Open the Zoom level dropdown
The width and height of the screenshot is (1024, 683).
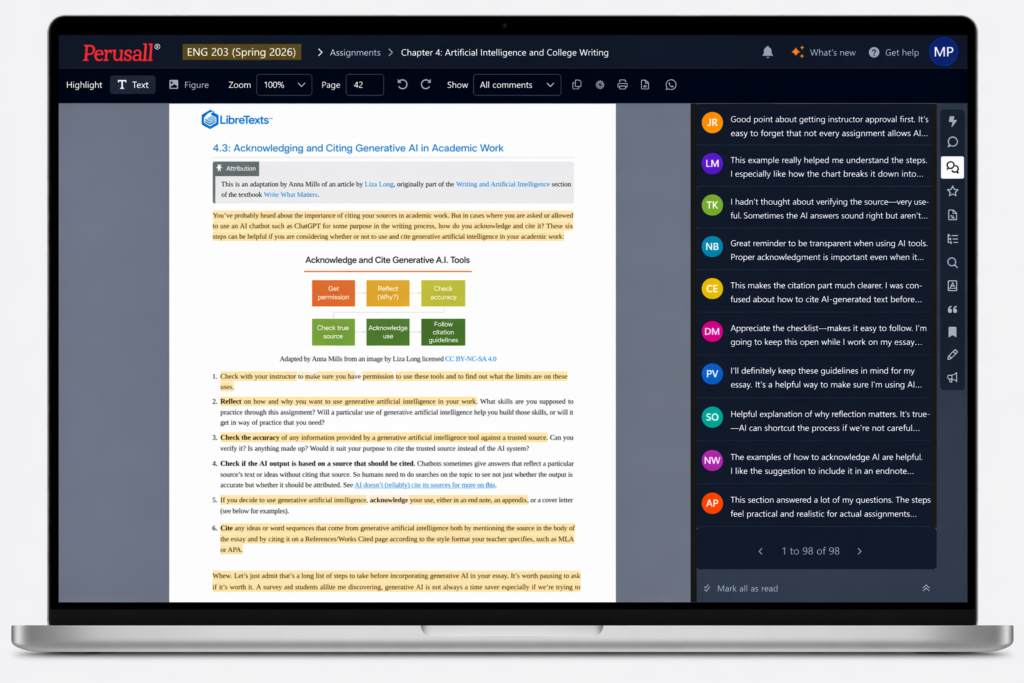[x=284, y=85]
